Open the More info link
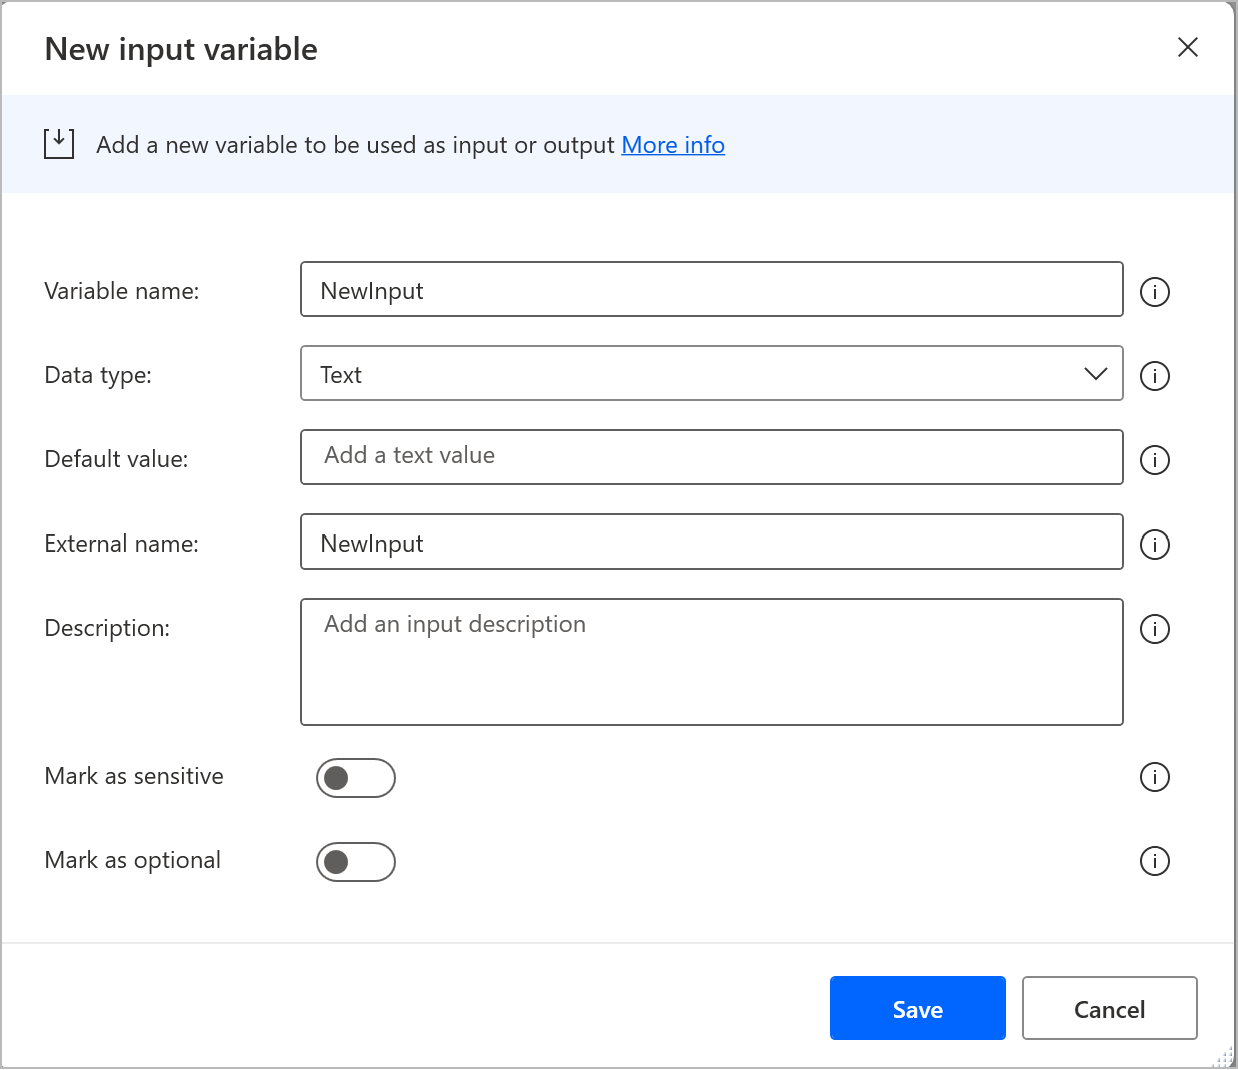This screenshot has height=1070, width=1238. tap(673, 144)
